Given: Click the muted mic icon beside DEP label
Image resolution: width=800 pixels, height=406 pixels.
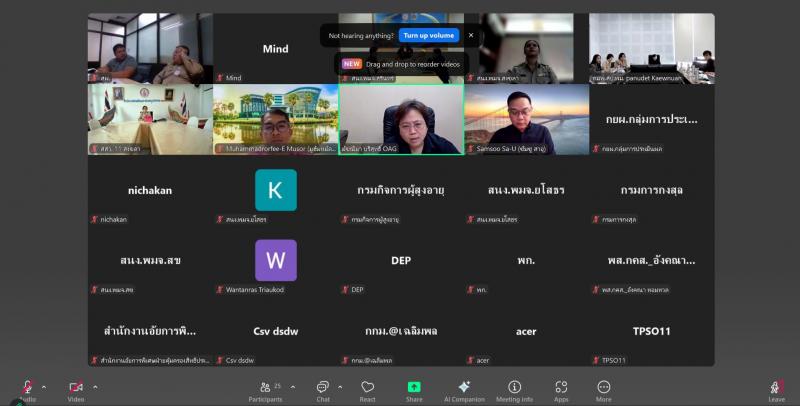Looking at the screenshot, I should pyautogui.click(x=345, y=290).
